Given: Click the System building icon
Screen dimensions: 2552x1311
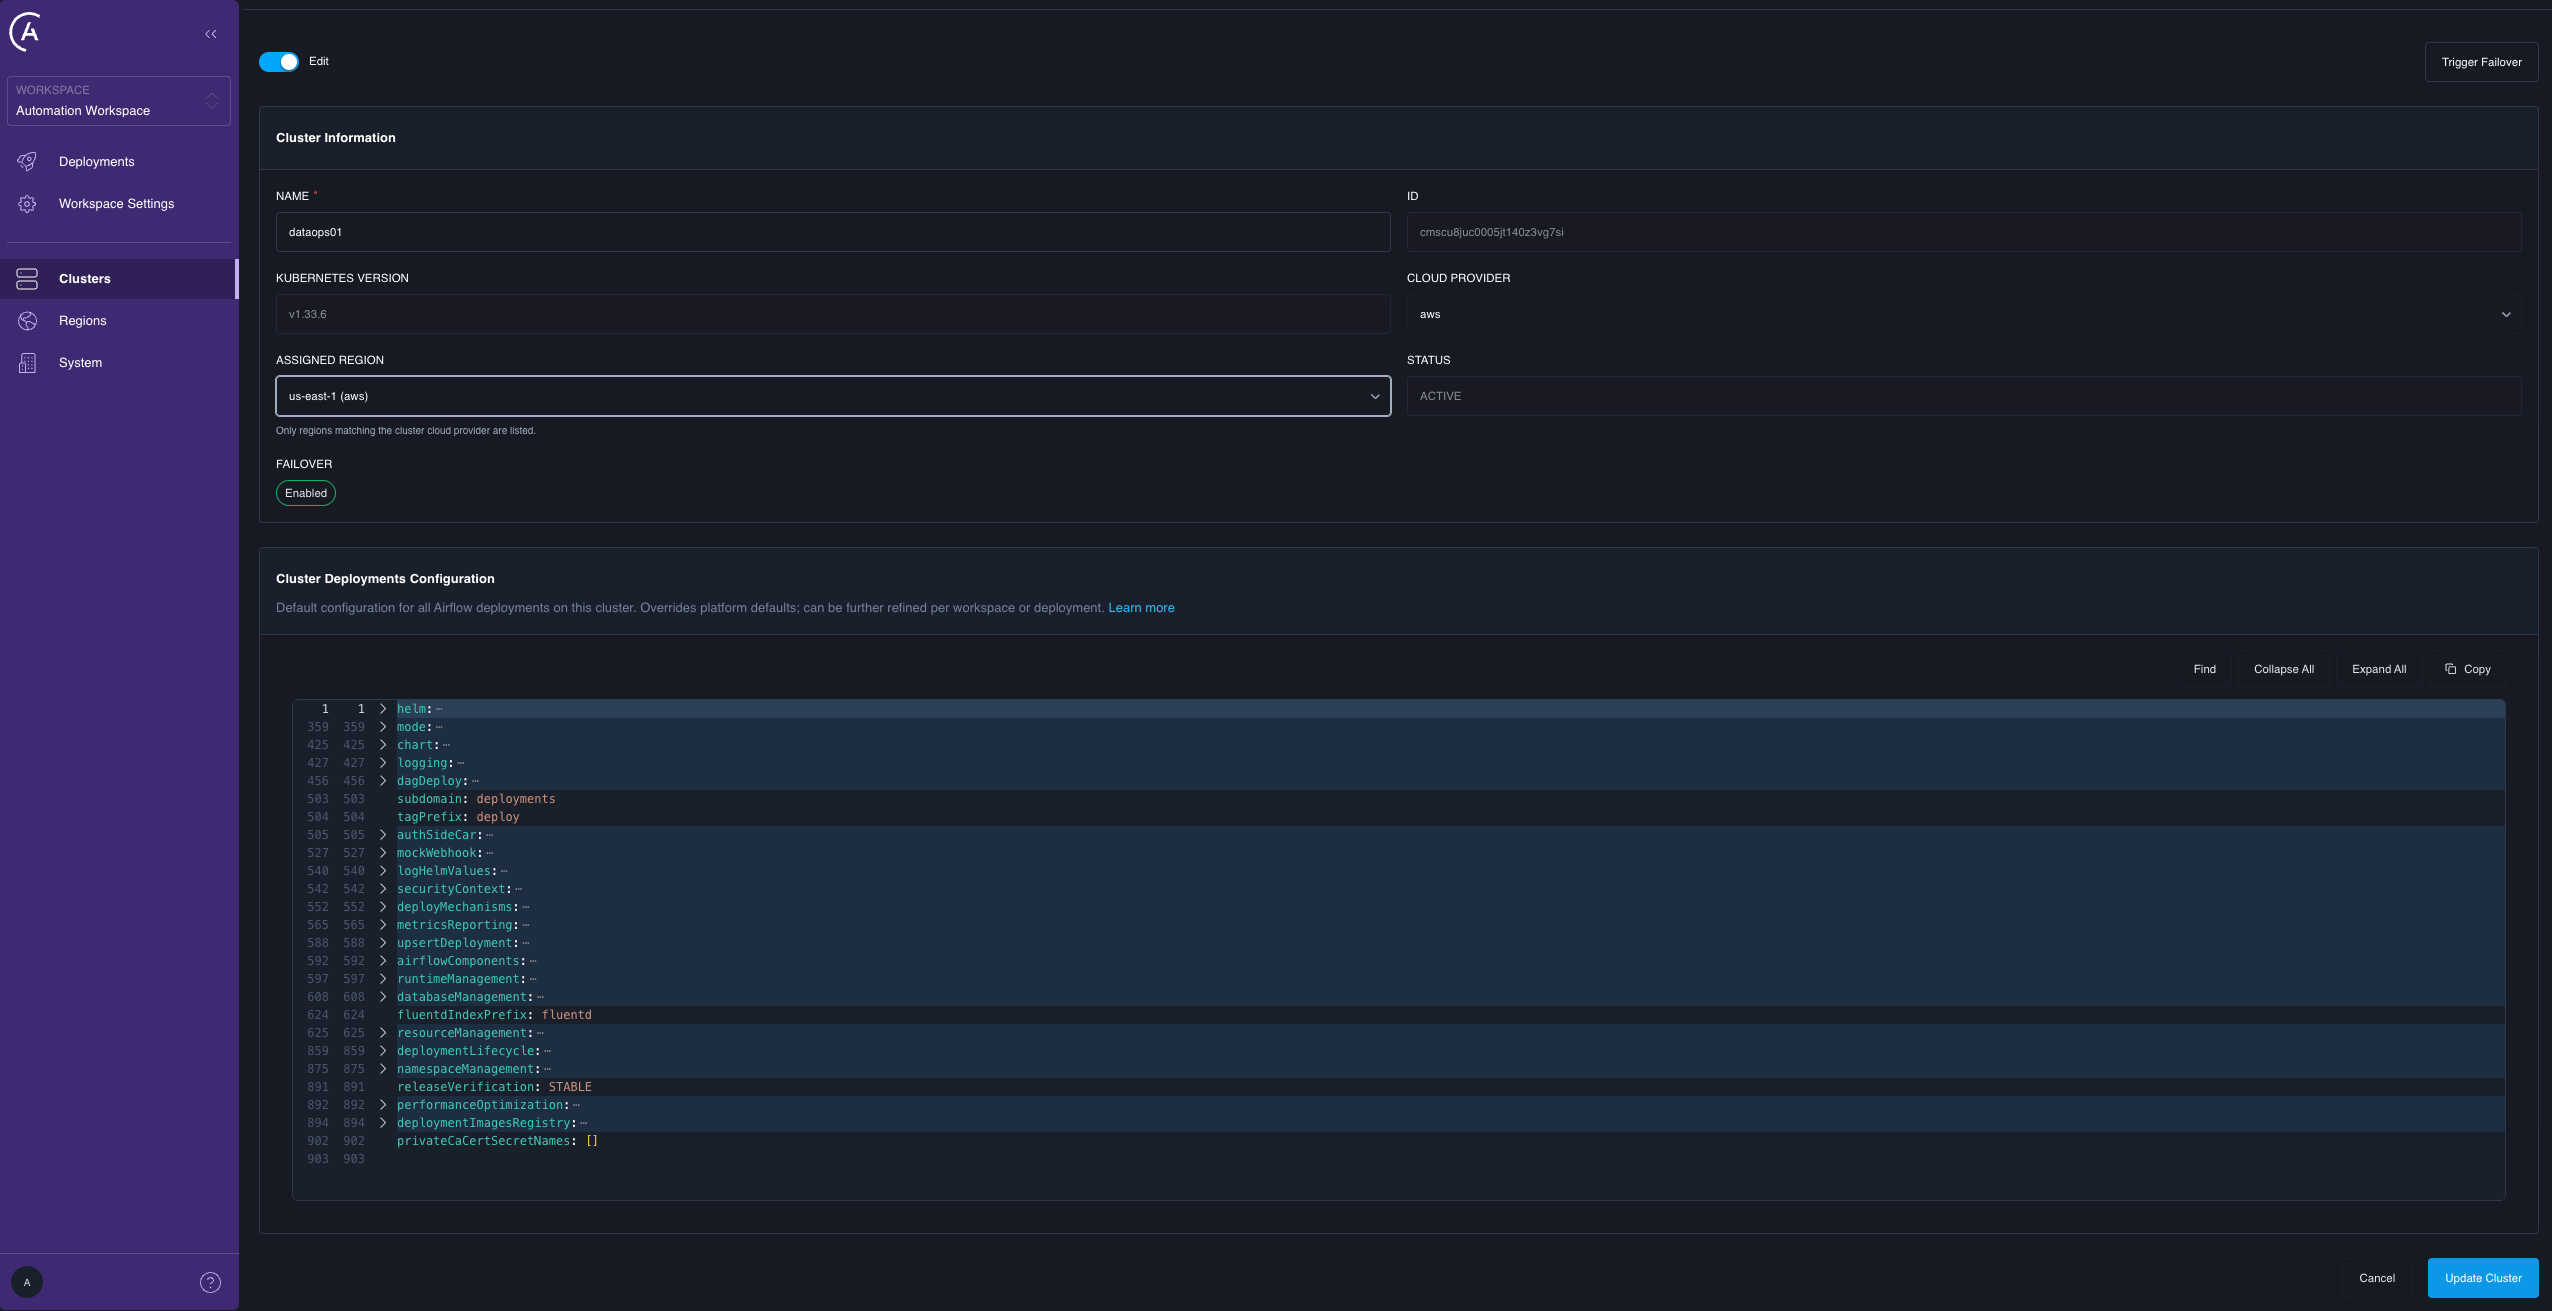Looking at the screenshot, I should point(28,363).
